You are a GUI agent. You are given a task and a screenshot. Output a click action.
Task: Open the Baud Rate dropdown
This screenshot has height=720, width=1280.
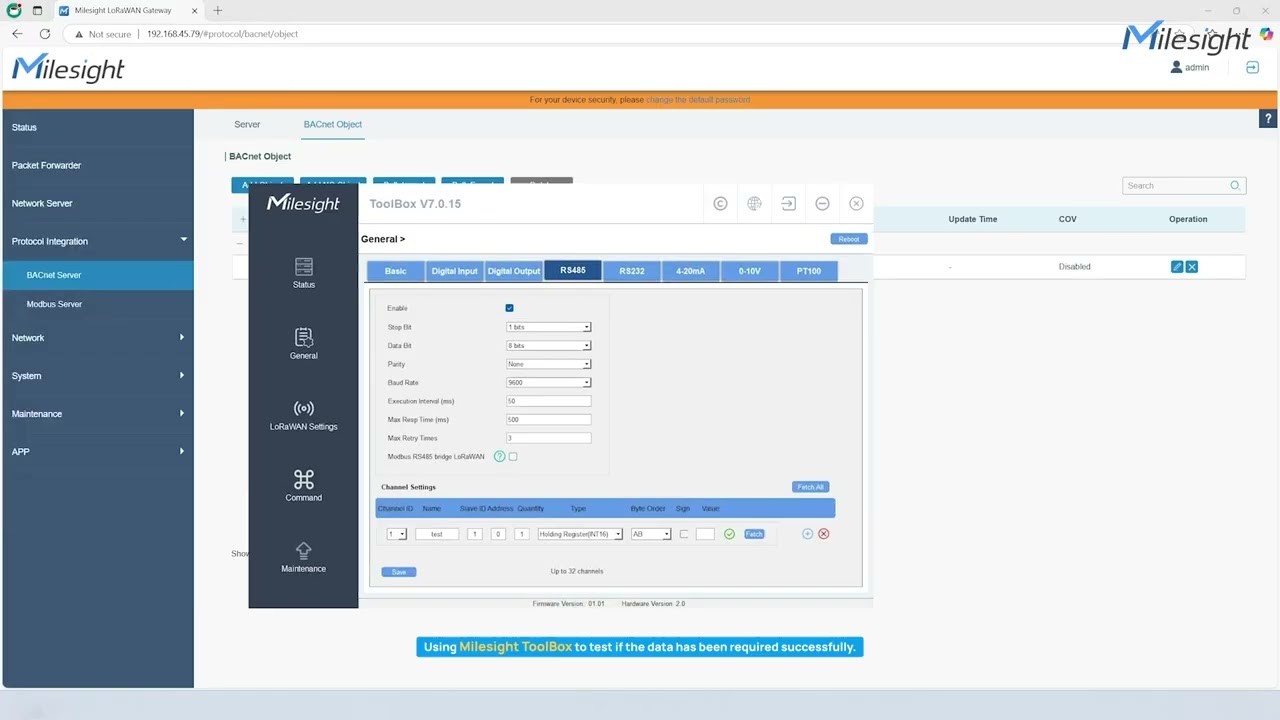point(549,383)
